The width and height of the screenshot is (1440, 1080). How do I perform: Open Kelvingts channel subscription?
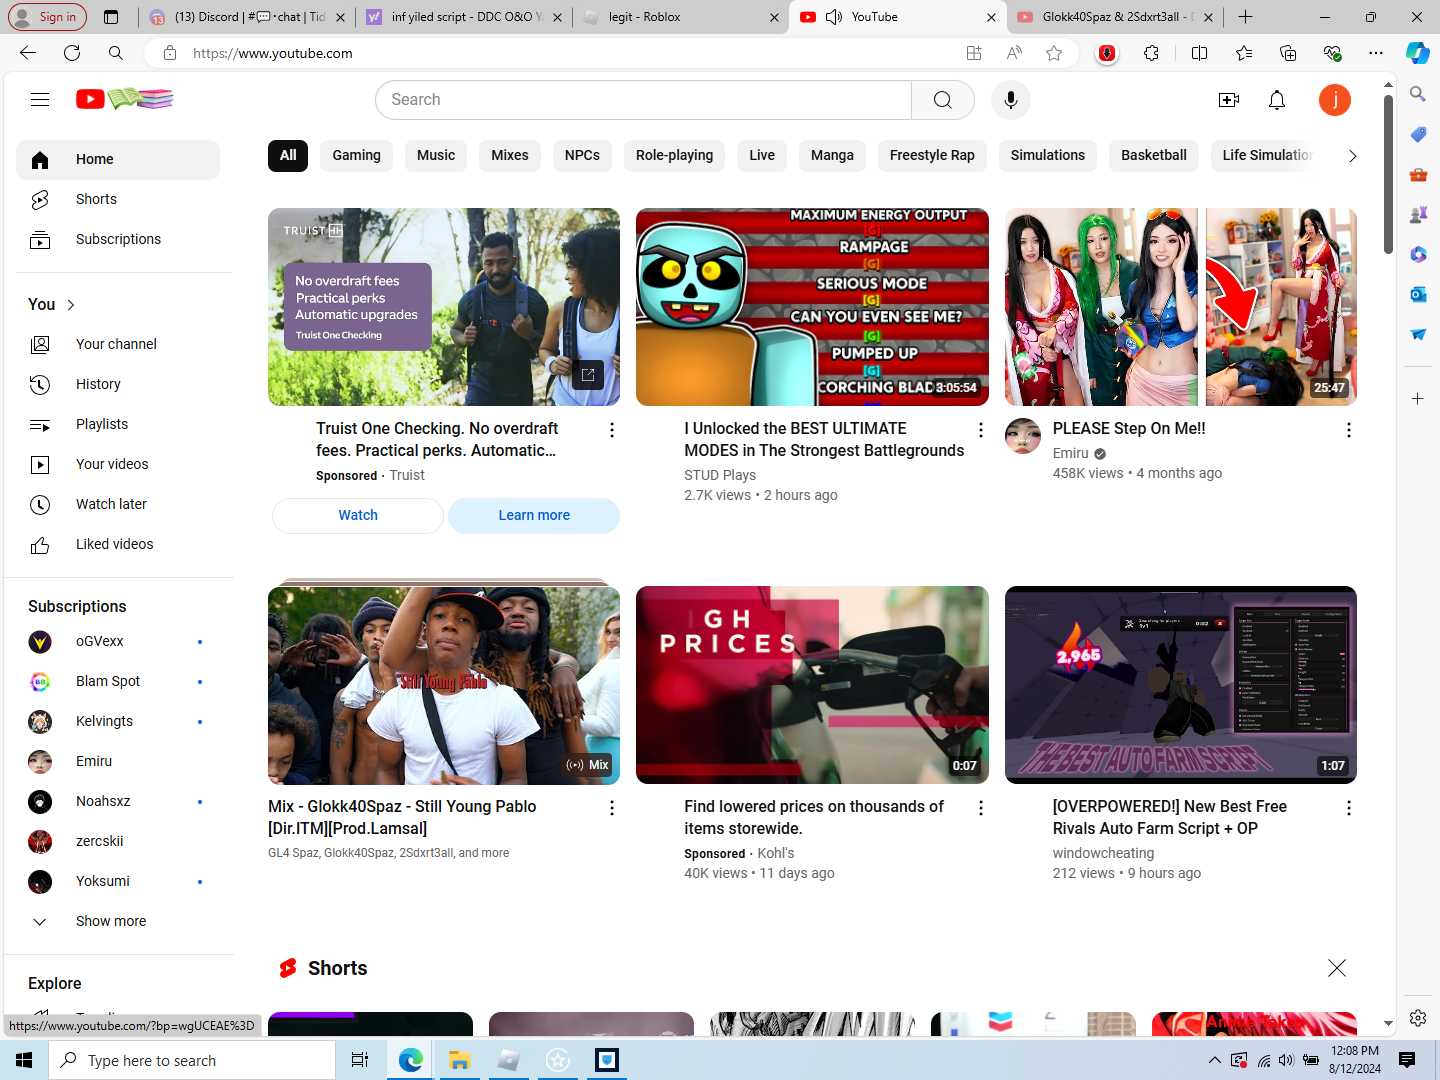[x=118, y=721]
